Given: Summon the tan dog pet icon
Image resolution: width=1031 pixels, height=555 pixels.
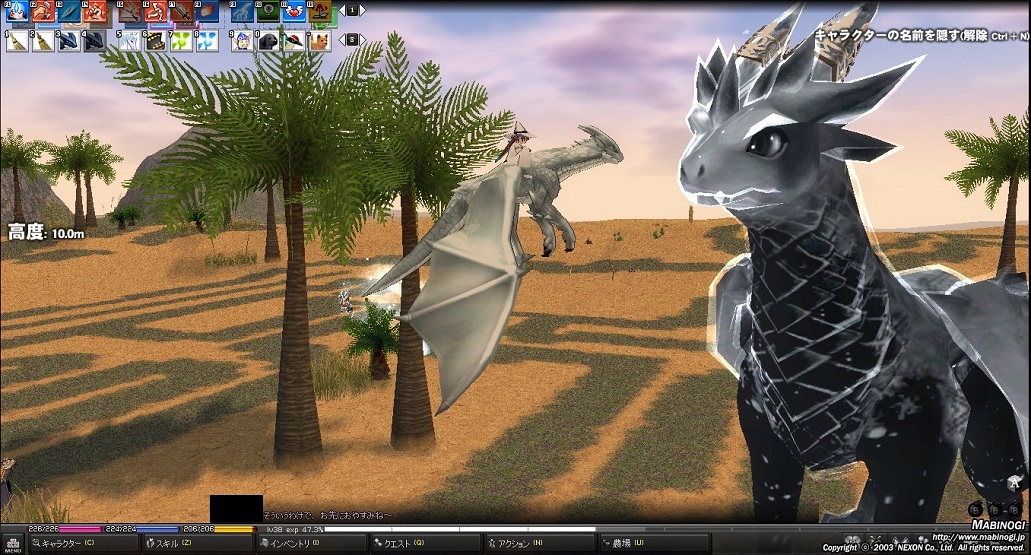Looking at the screenshot, I should (x=320, y=41).
